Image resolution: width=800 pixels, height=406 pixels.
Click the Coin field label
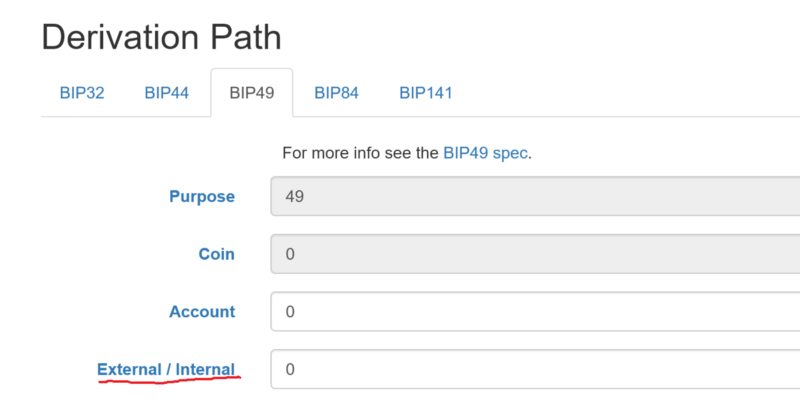216,254
